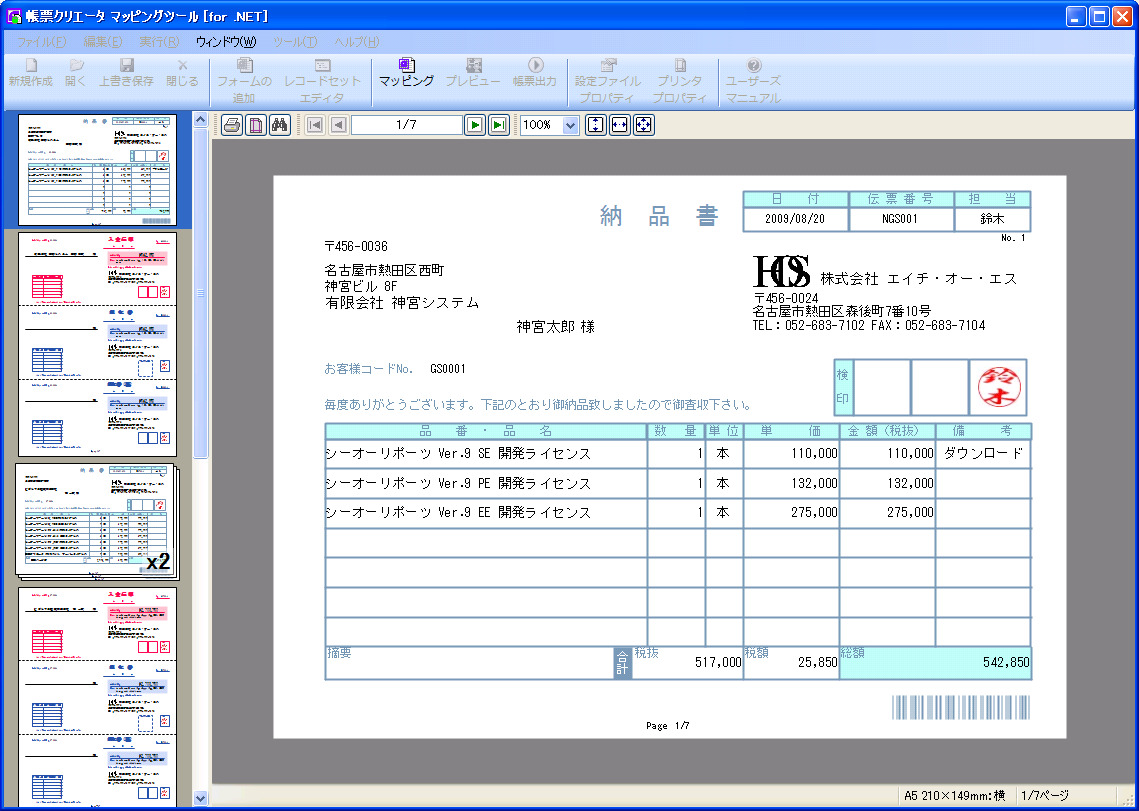This screenshot has width=1139, height=811.
Task: Click the thumbnail panel scroll up arrow
Action: 201,119
